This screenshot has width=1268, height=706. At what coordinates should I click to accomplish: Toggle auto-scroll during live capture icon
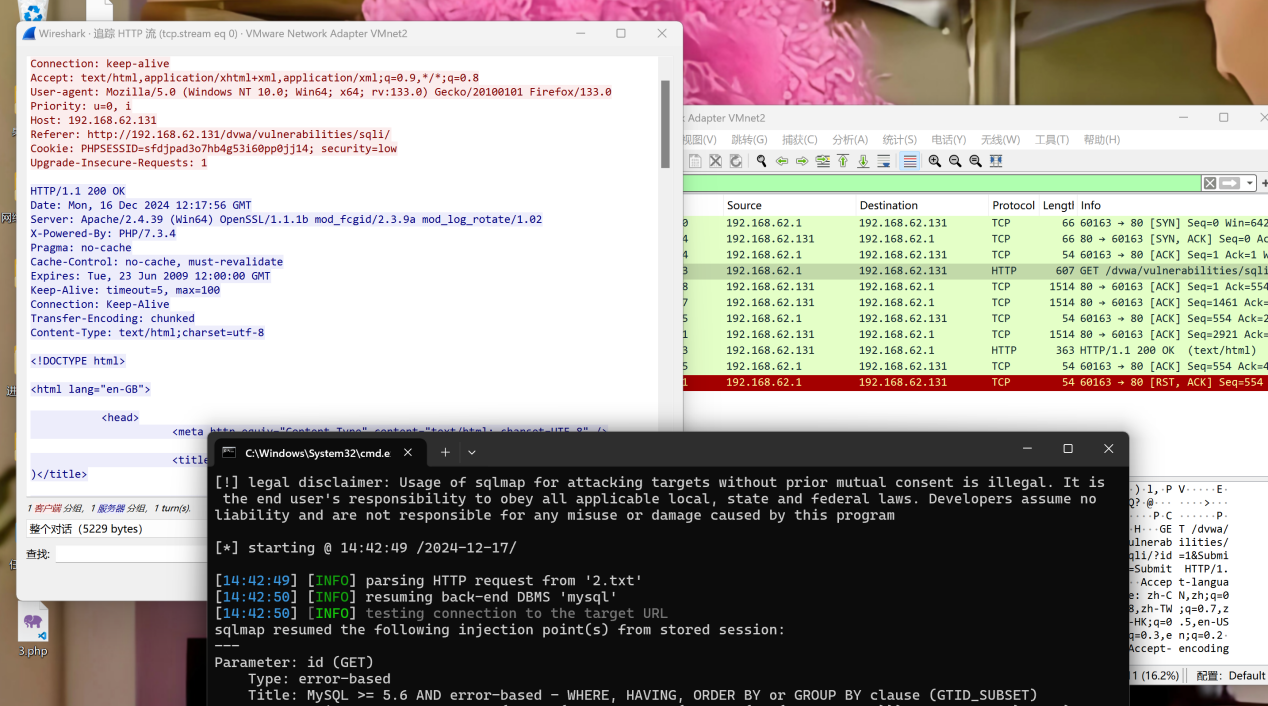[x=883, y=161]
